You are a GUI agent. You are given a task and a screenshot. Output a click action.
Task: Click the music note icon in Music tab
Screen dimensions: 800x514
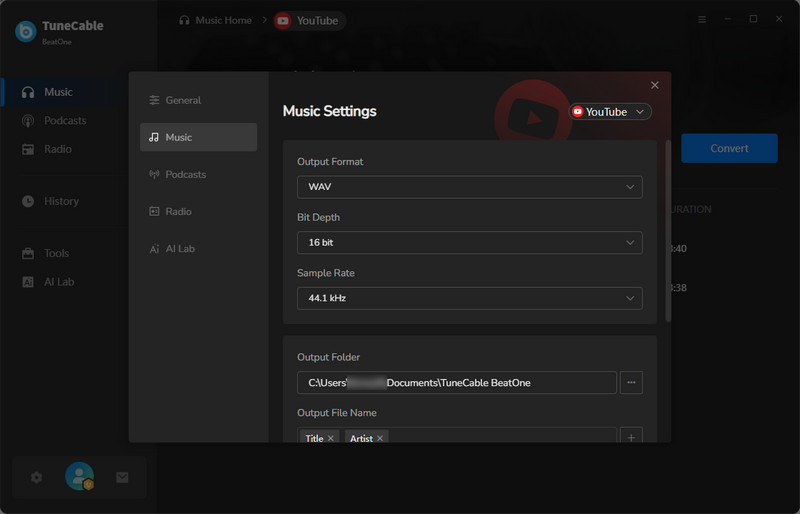click(154, 137)
